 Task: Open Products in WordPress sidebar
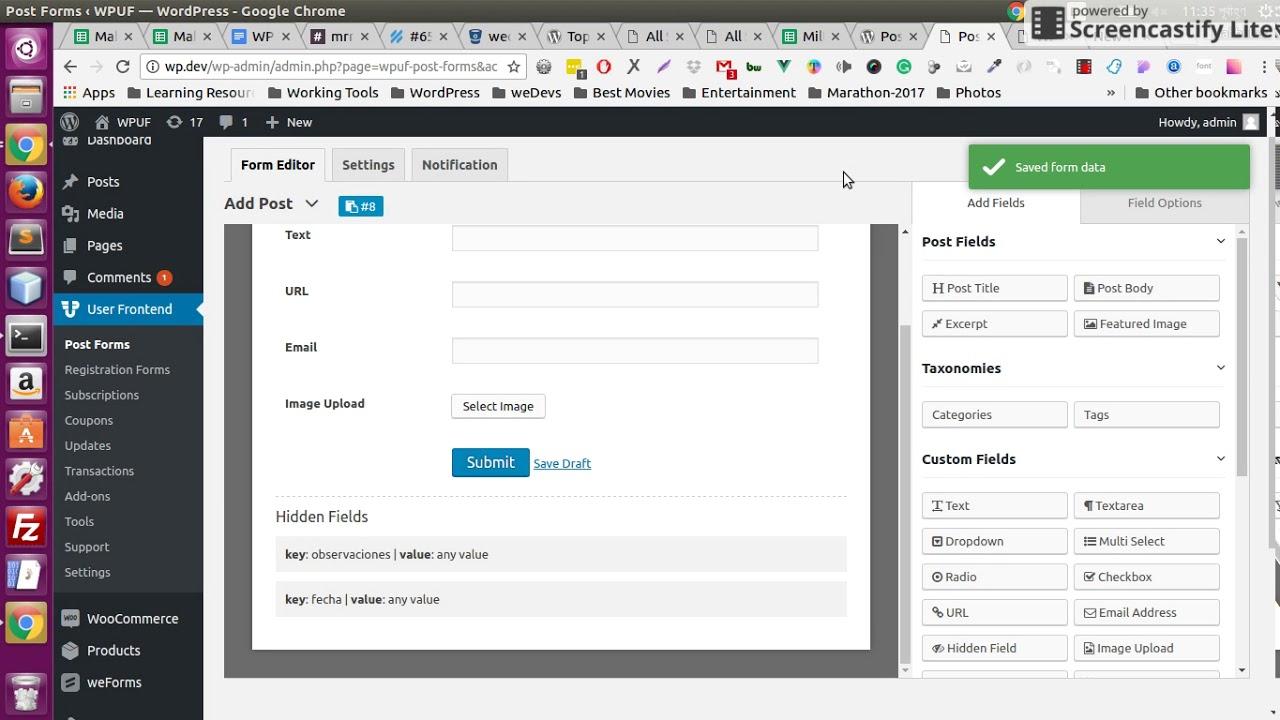coord(113,650)
